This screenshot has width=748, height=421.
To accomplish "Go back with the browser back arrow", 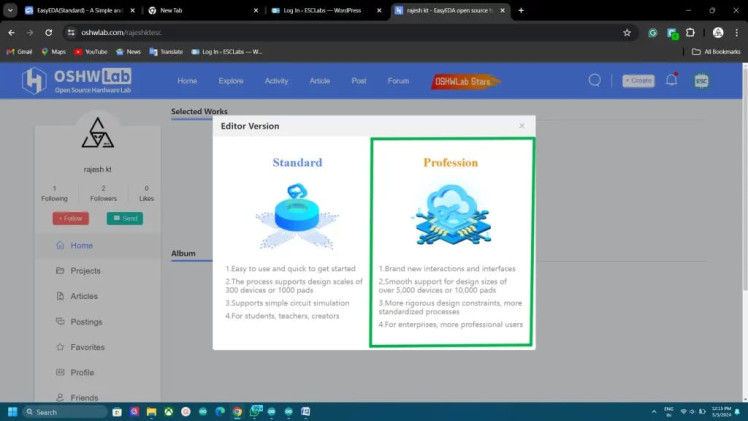I will [11, 32].
